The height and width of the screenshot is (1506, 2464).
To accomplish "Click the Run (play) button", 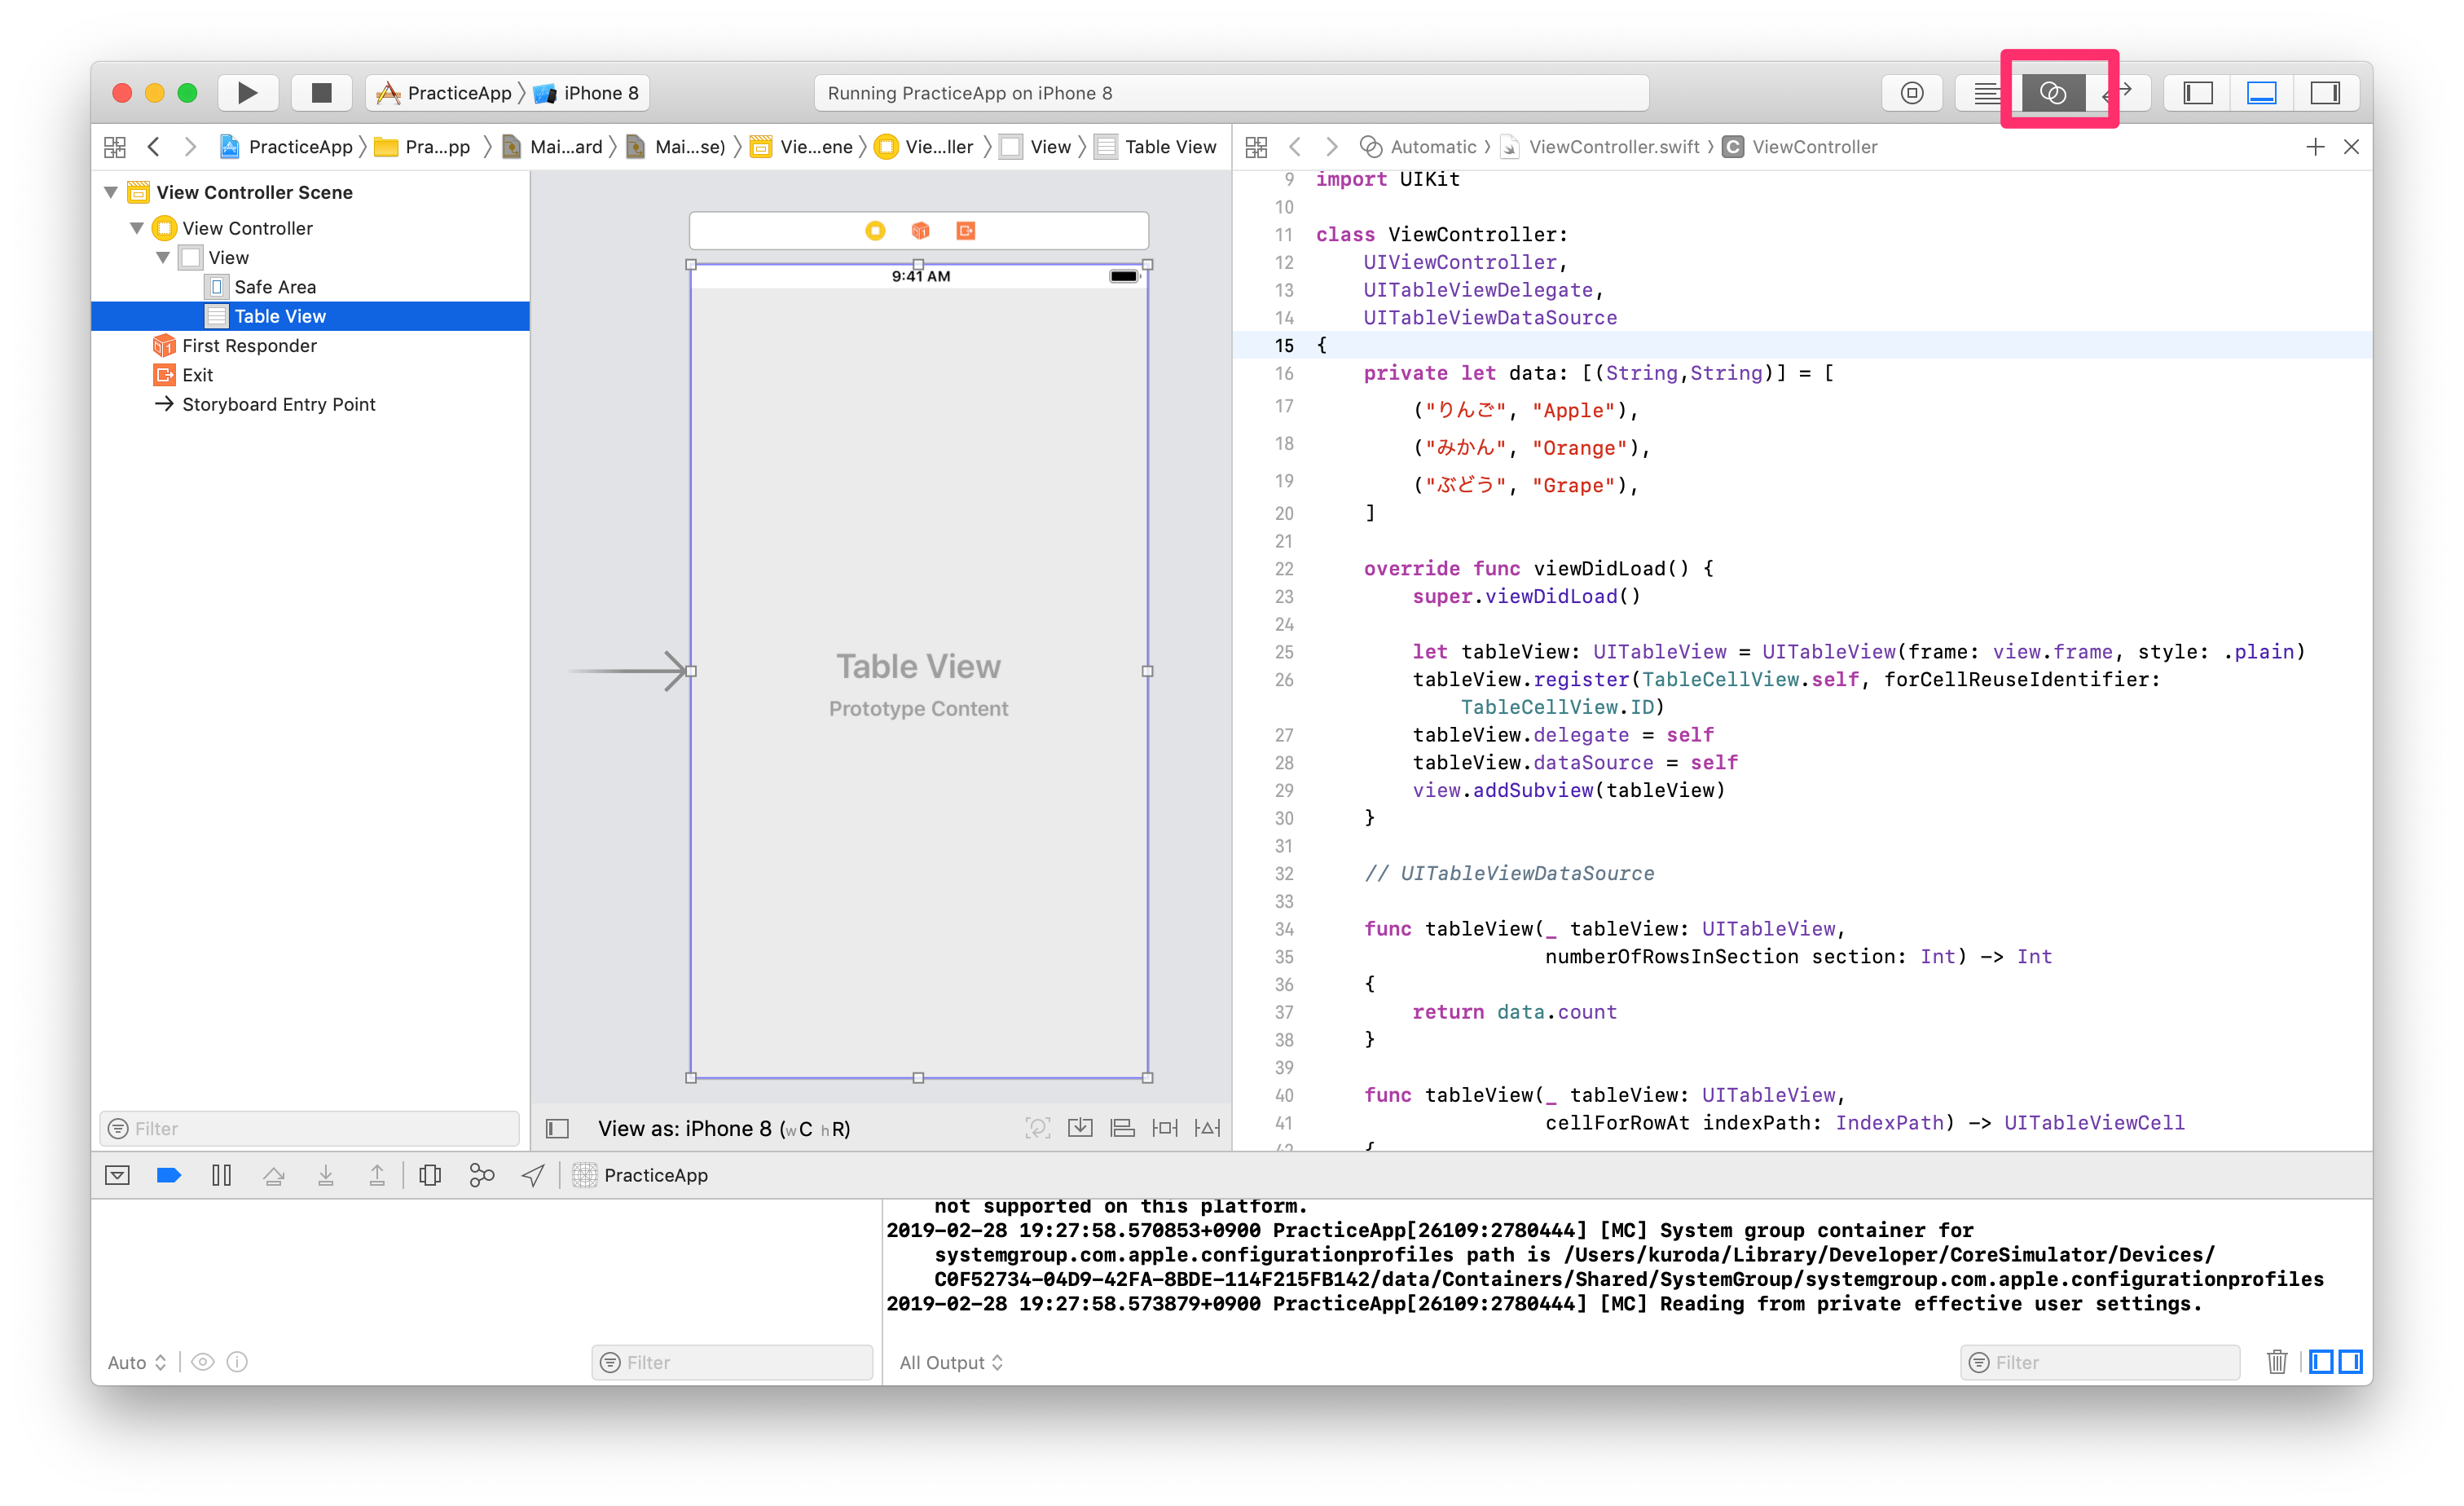I will (x=247, y=93).
